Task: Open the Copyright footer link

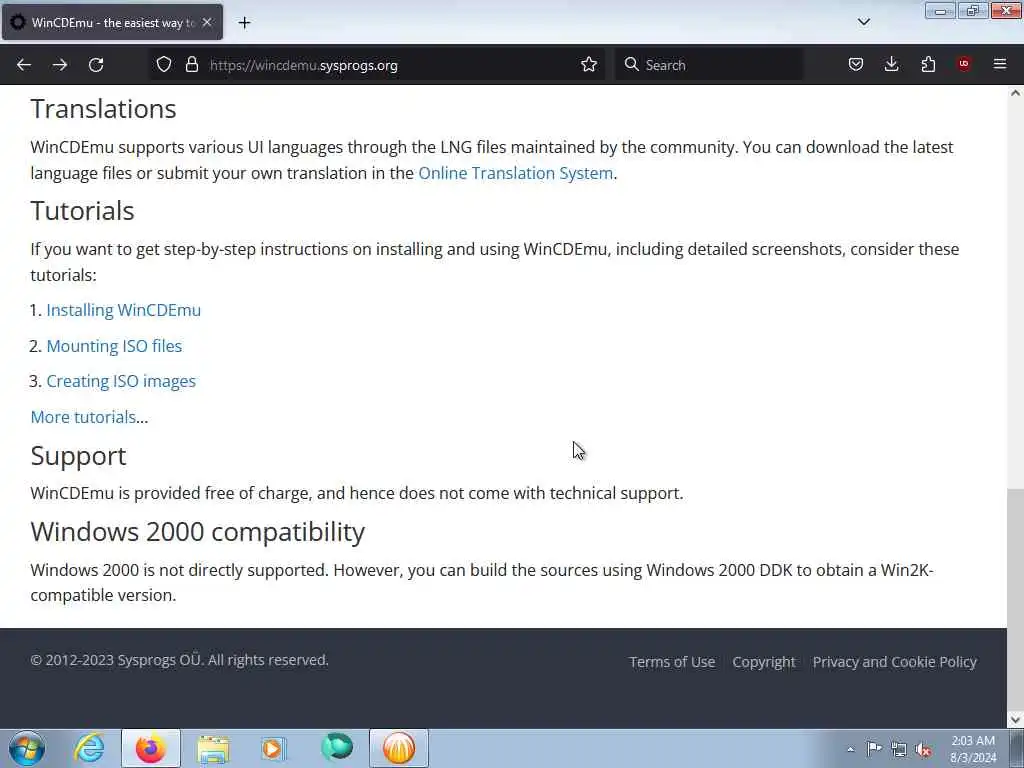Action: (763, 662)
